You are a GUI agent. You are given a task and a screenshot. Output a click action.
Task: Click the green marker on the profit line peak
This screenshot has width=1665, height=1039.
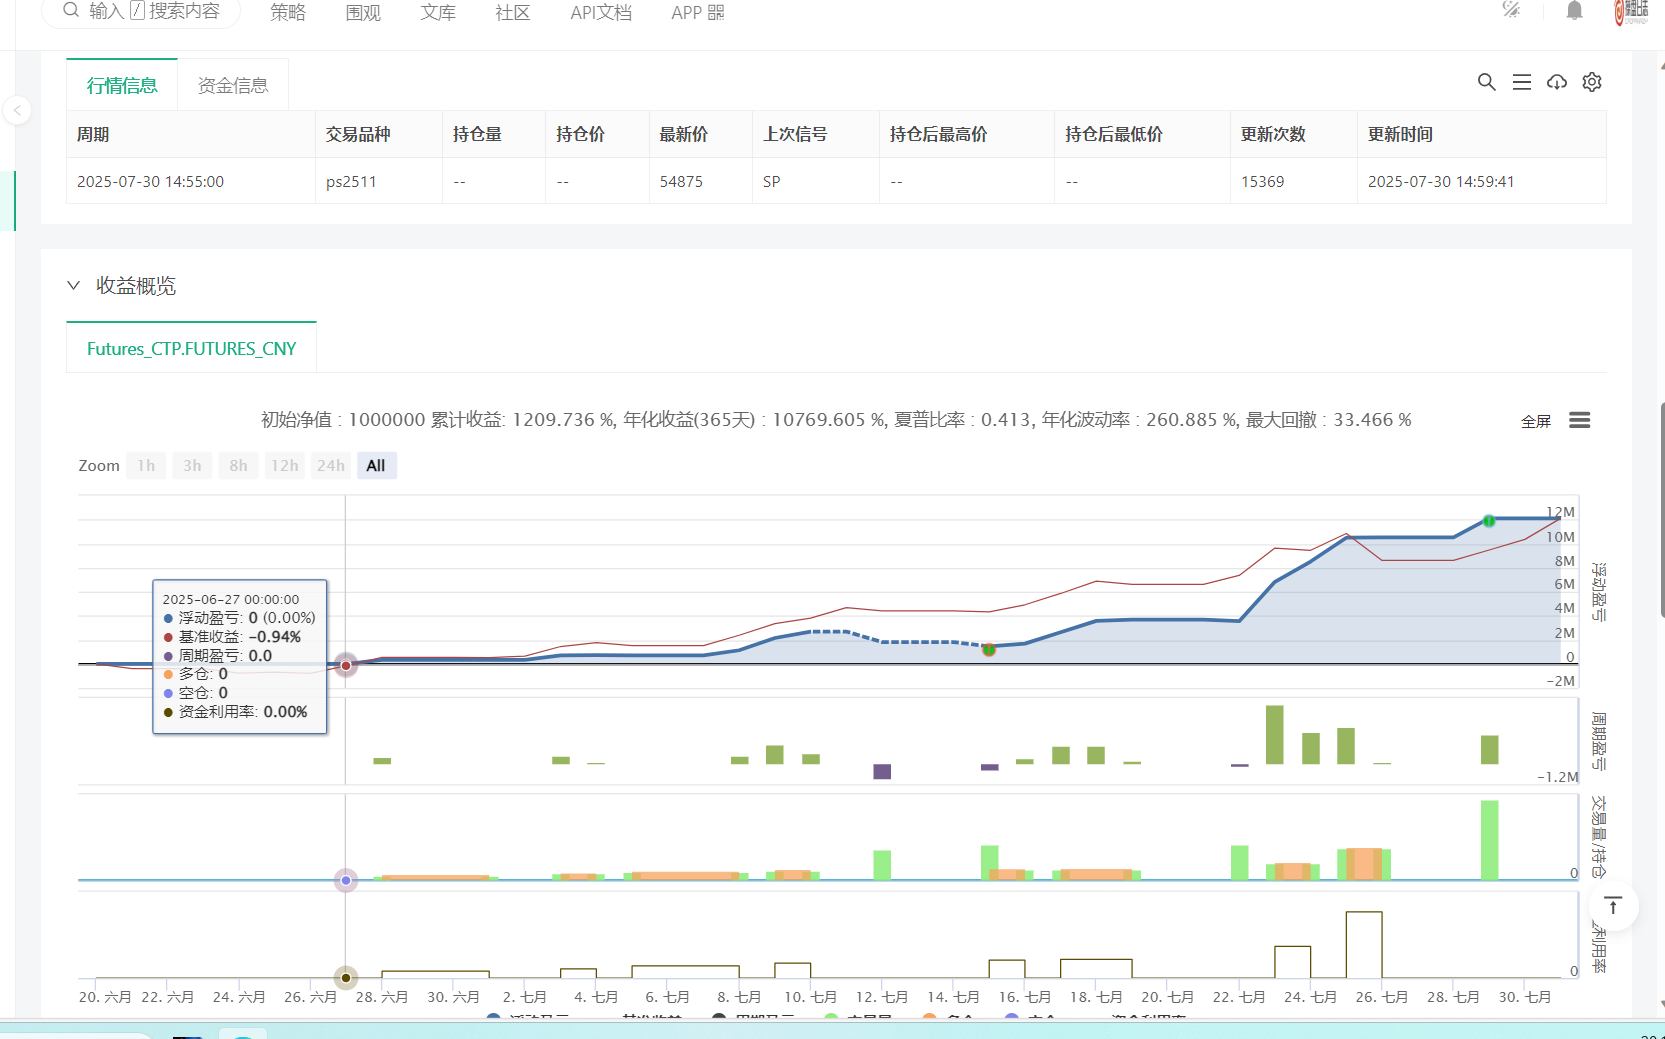click(x=1488, y=521)
